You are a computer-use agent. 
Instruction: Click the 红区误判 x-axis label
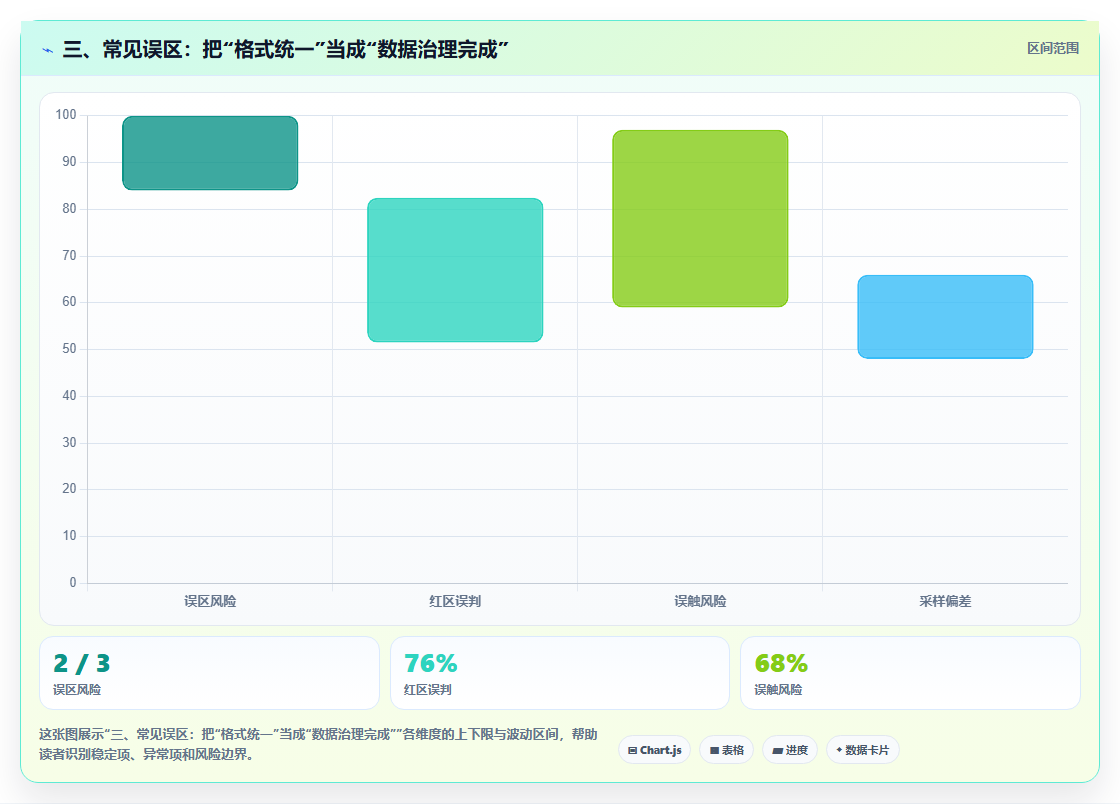(455, 601)
